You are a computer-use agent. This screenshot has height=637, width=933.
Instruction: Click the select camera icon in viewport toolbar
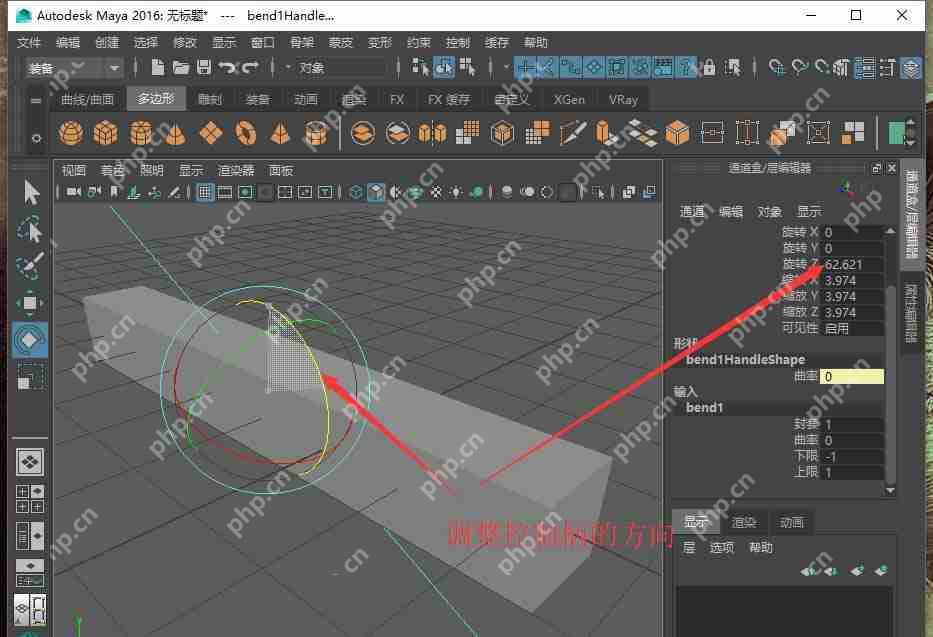(74, 192)
